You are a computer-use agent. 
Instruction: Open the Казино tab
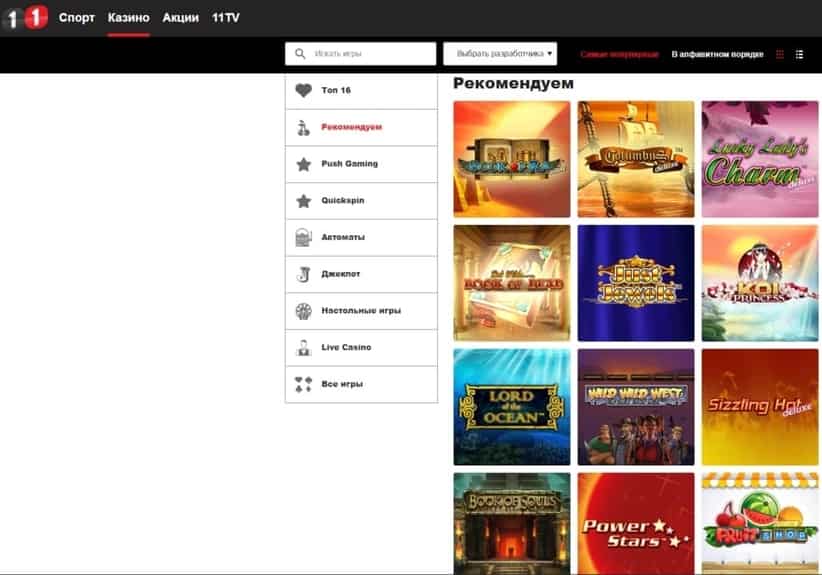coord(128,18)
